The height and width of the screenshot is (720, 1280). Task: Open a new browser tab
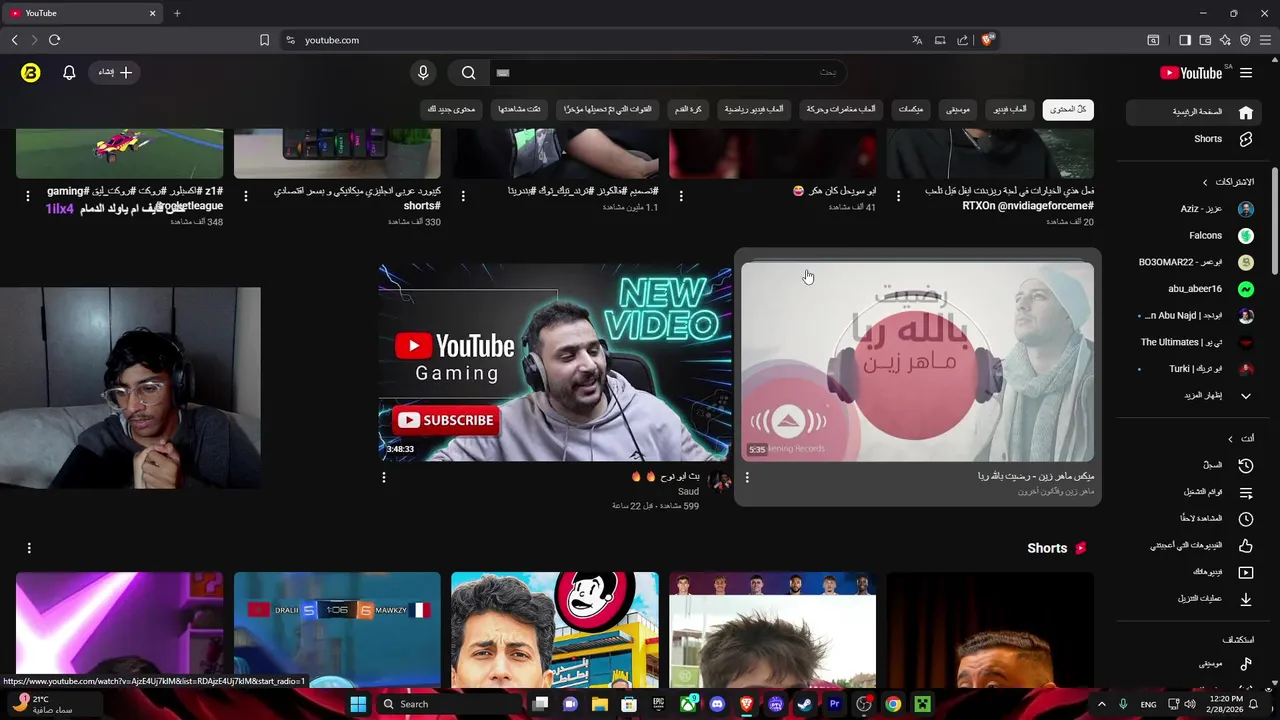click(177, 13)
